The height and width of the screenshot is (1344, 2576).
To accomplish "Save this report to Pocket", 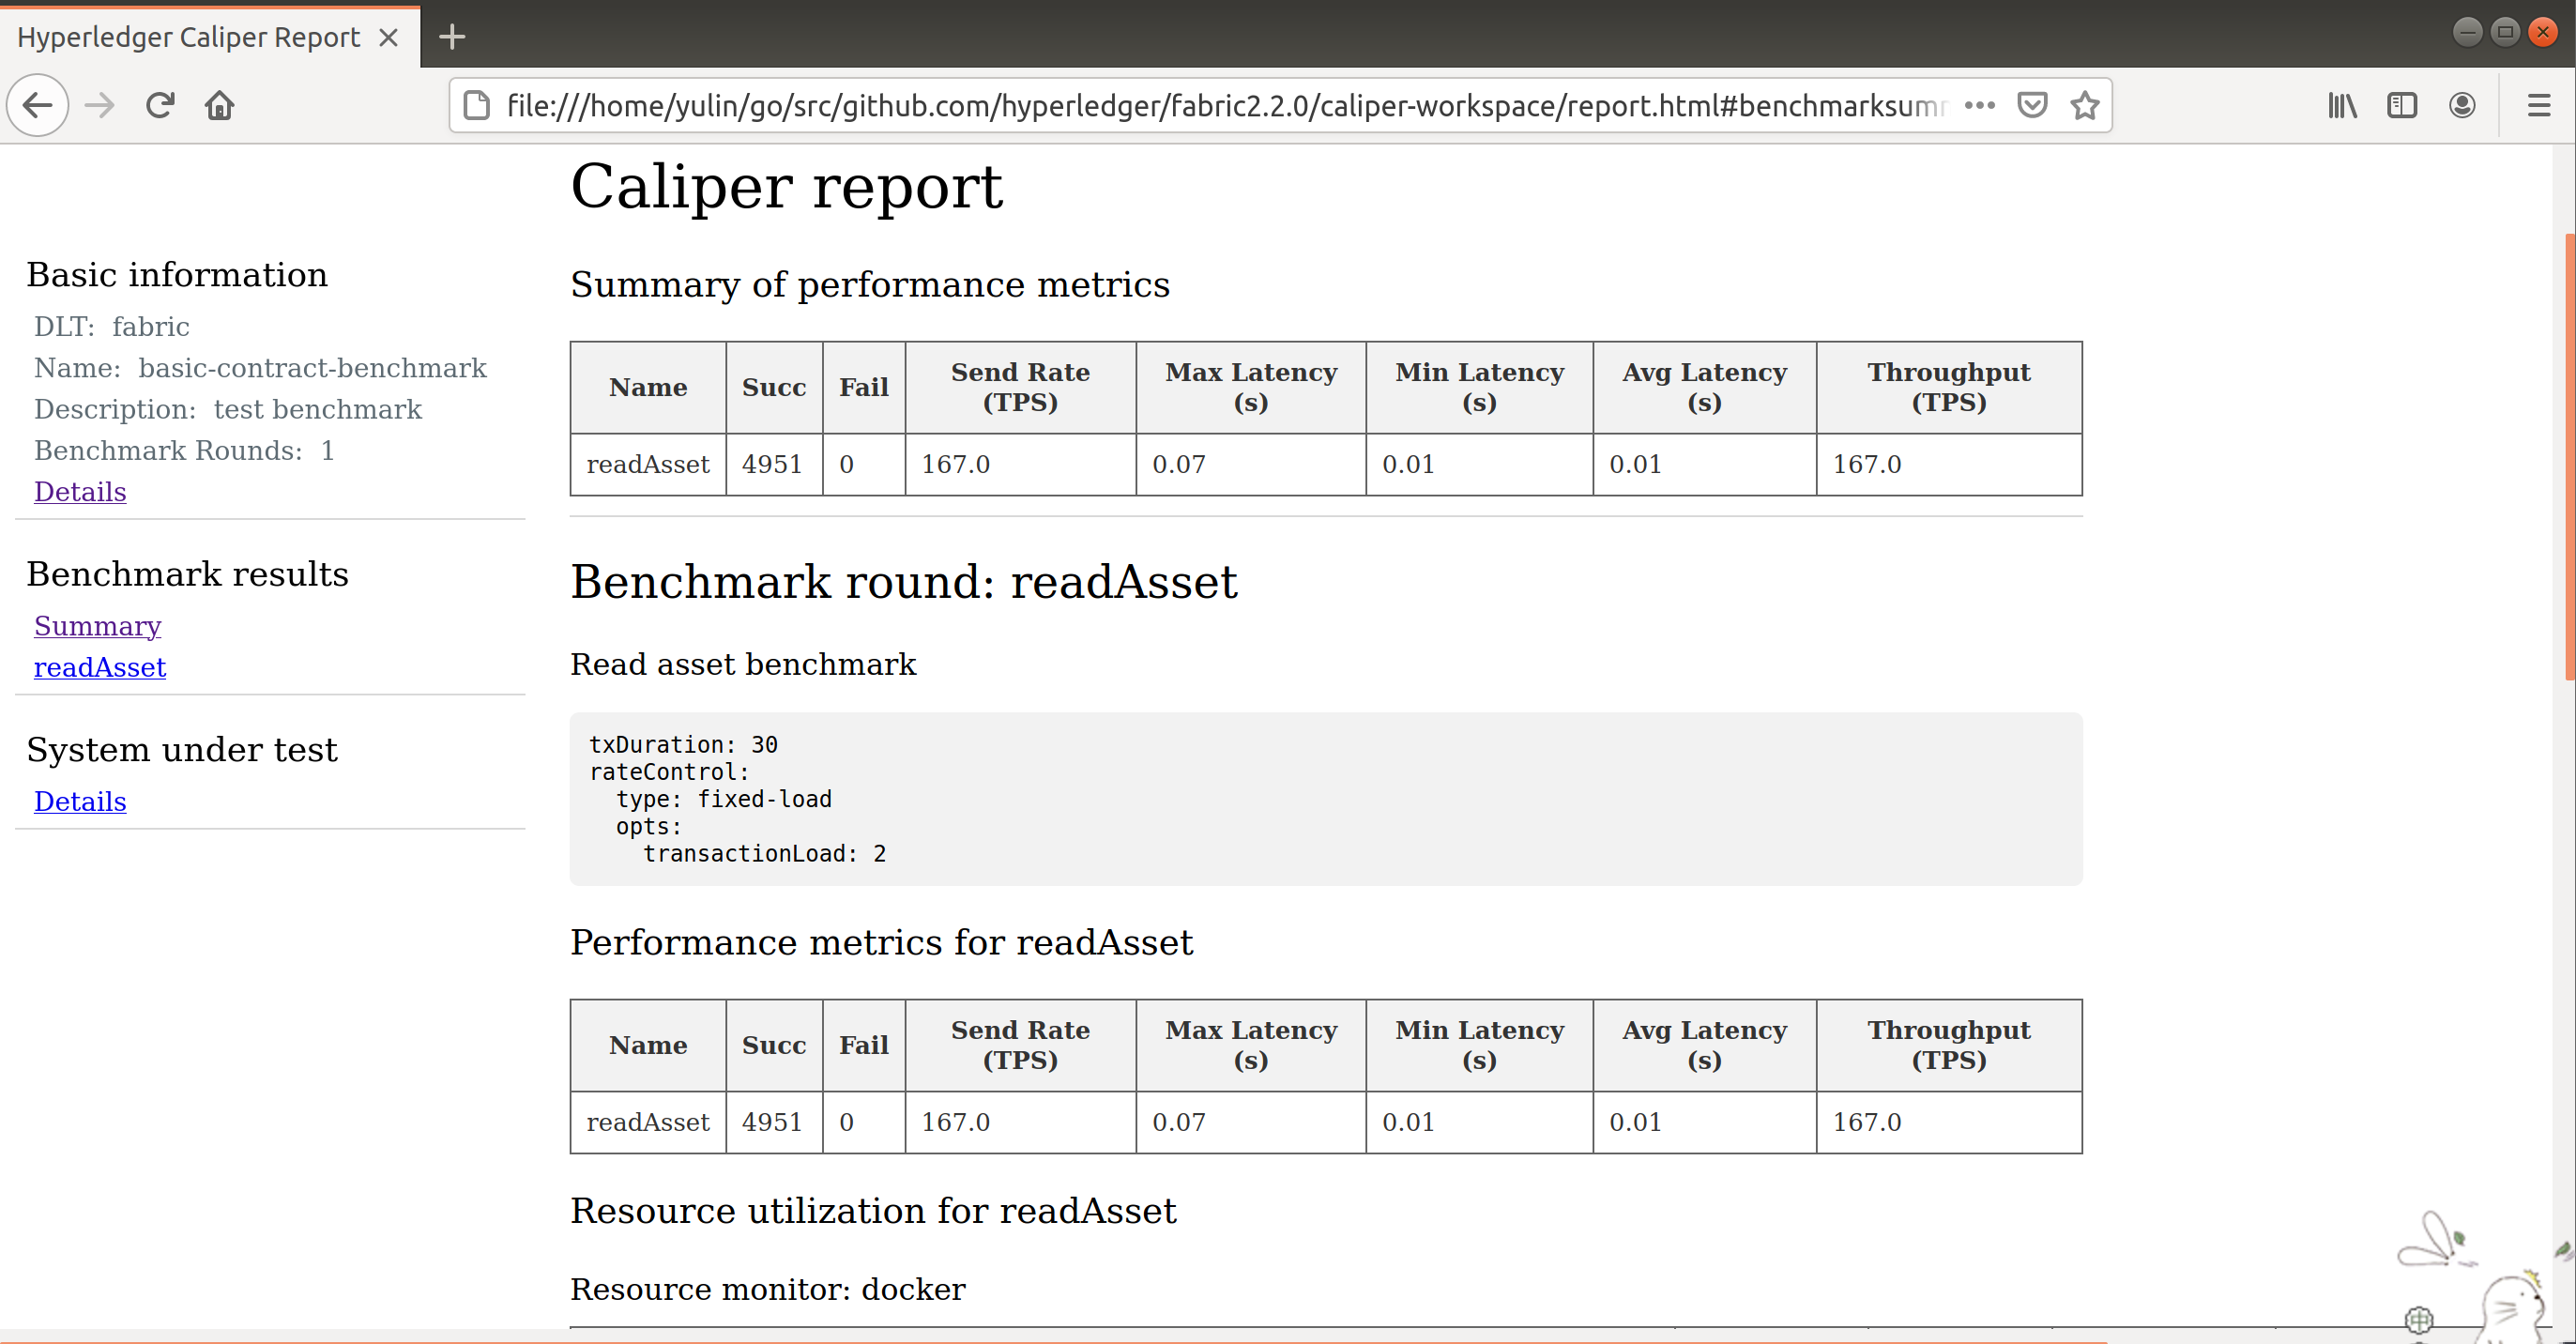I will pos(2032,105).
